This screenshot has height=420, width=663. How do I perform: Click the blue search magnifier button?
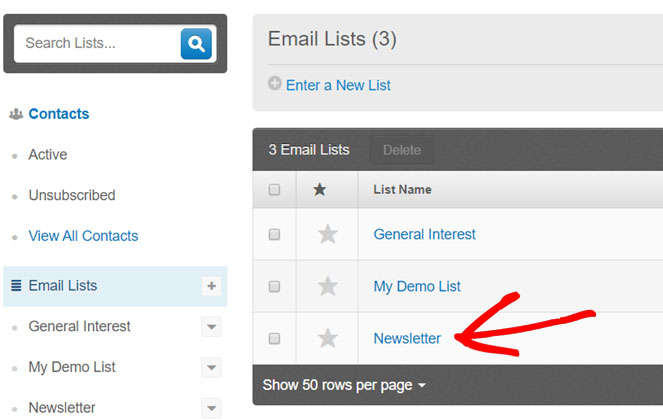click(196, 43)
